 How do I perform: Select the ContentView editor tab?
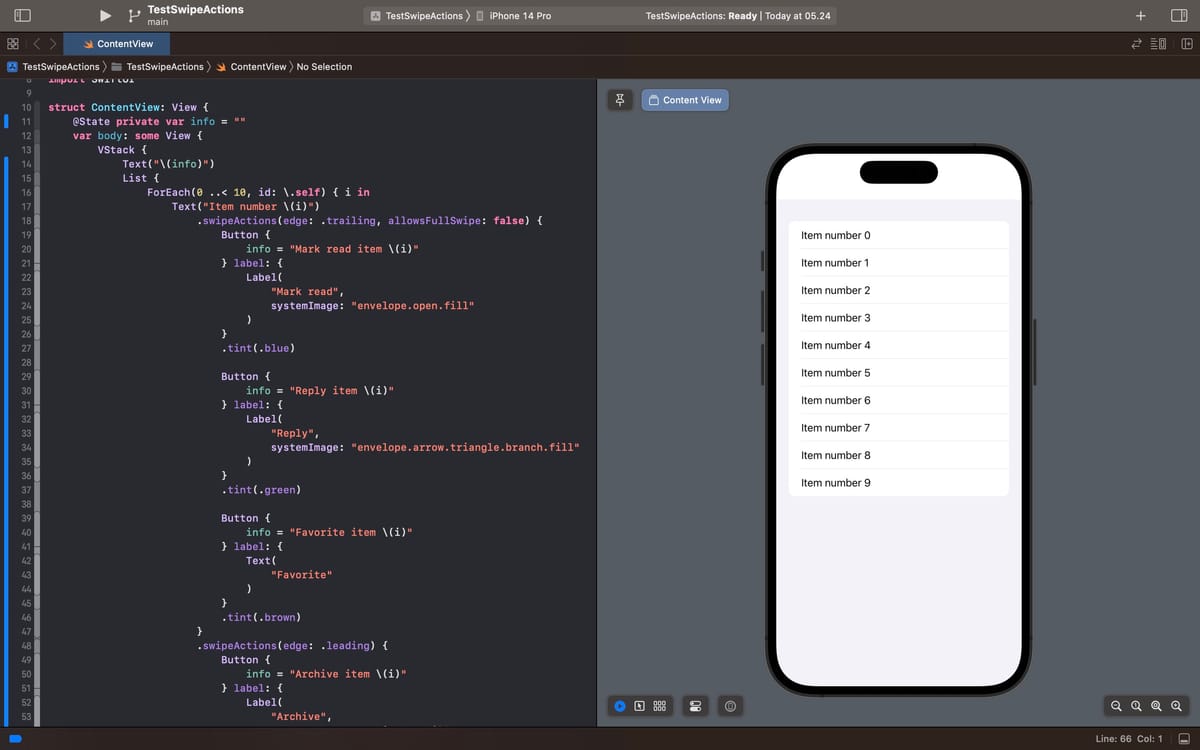pos(118,44)
